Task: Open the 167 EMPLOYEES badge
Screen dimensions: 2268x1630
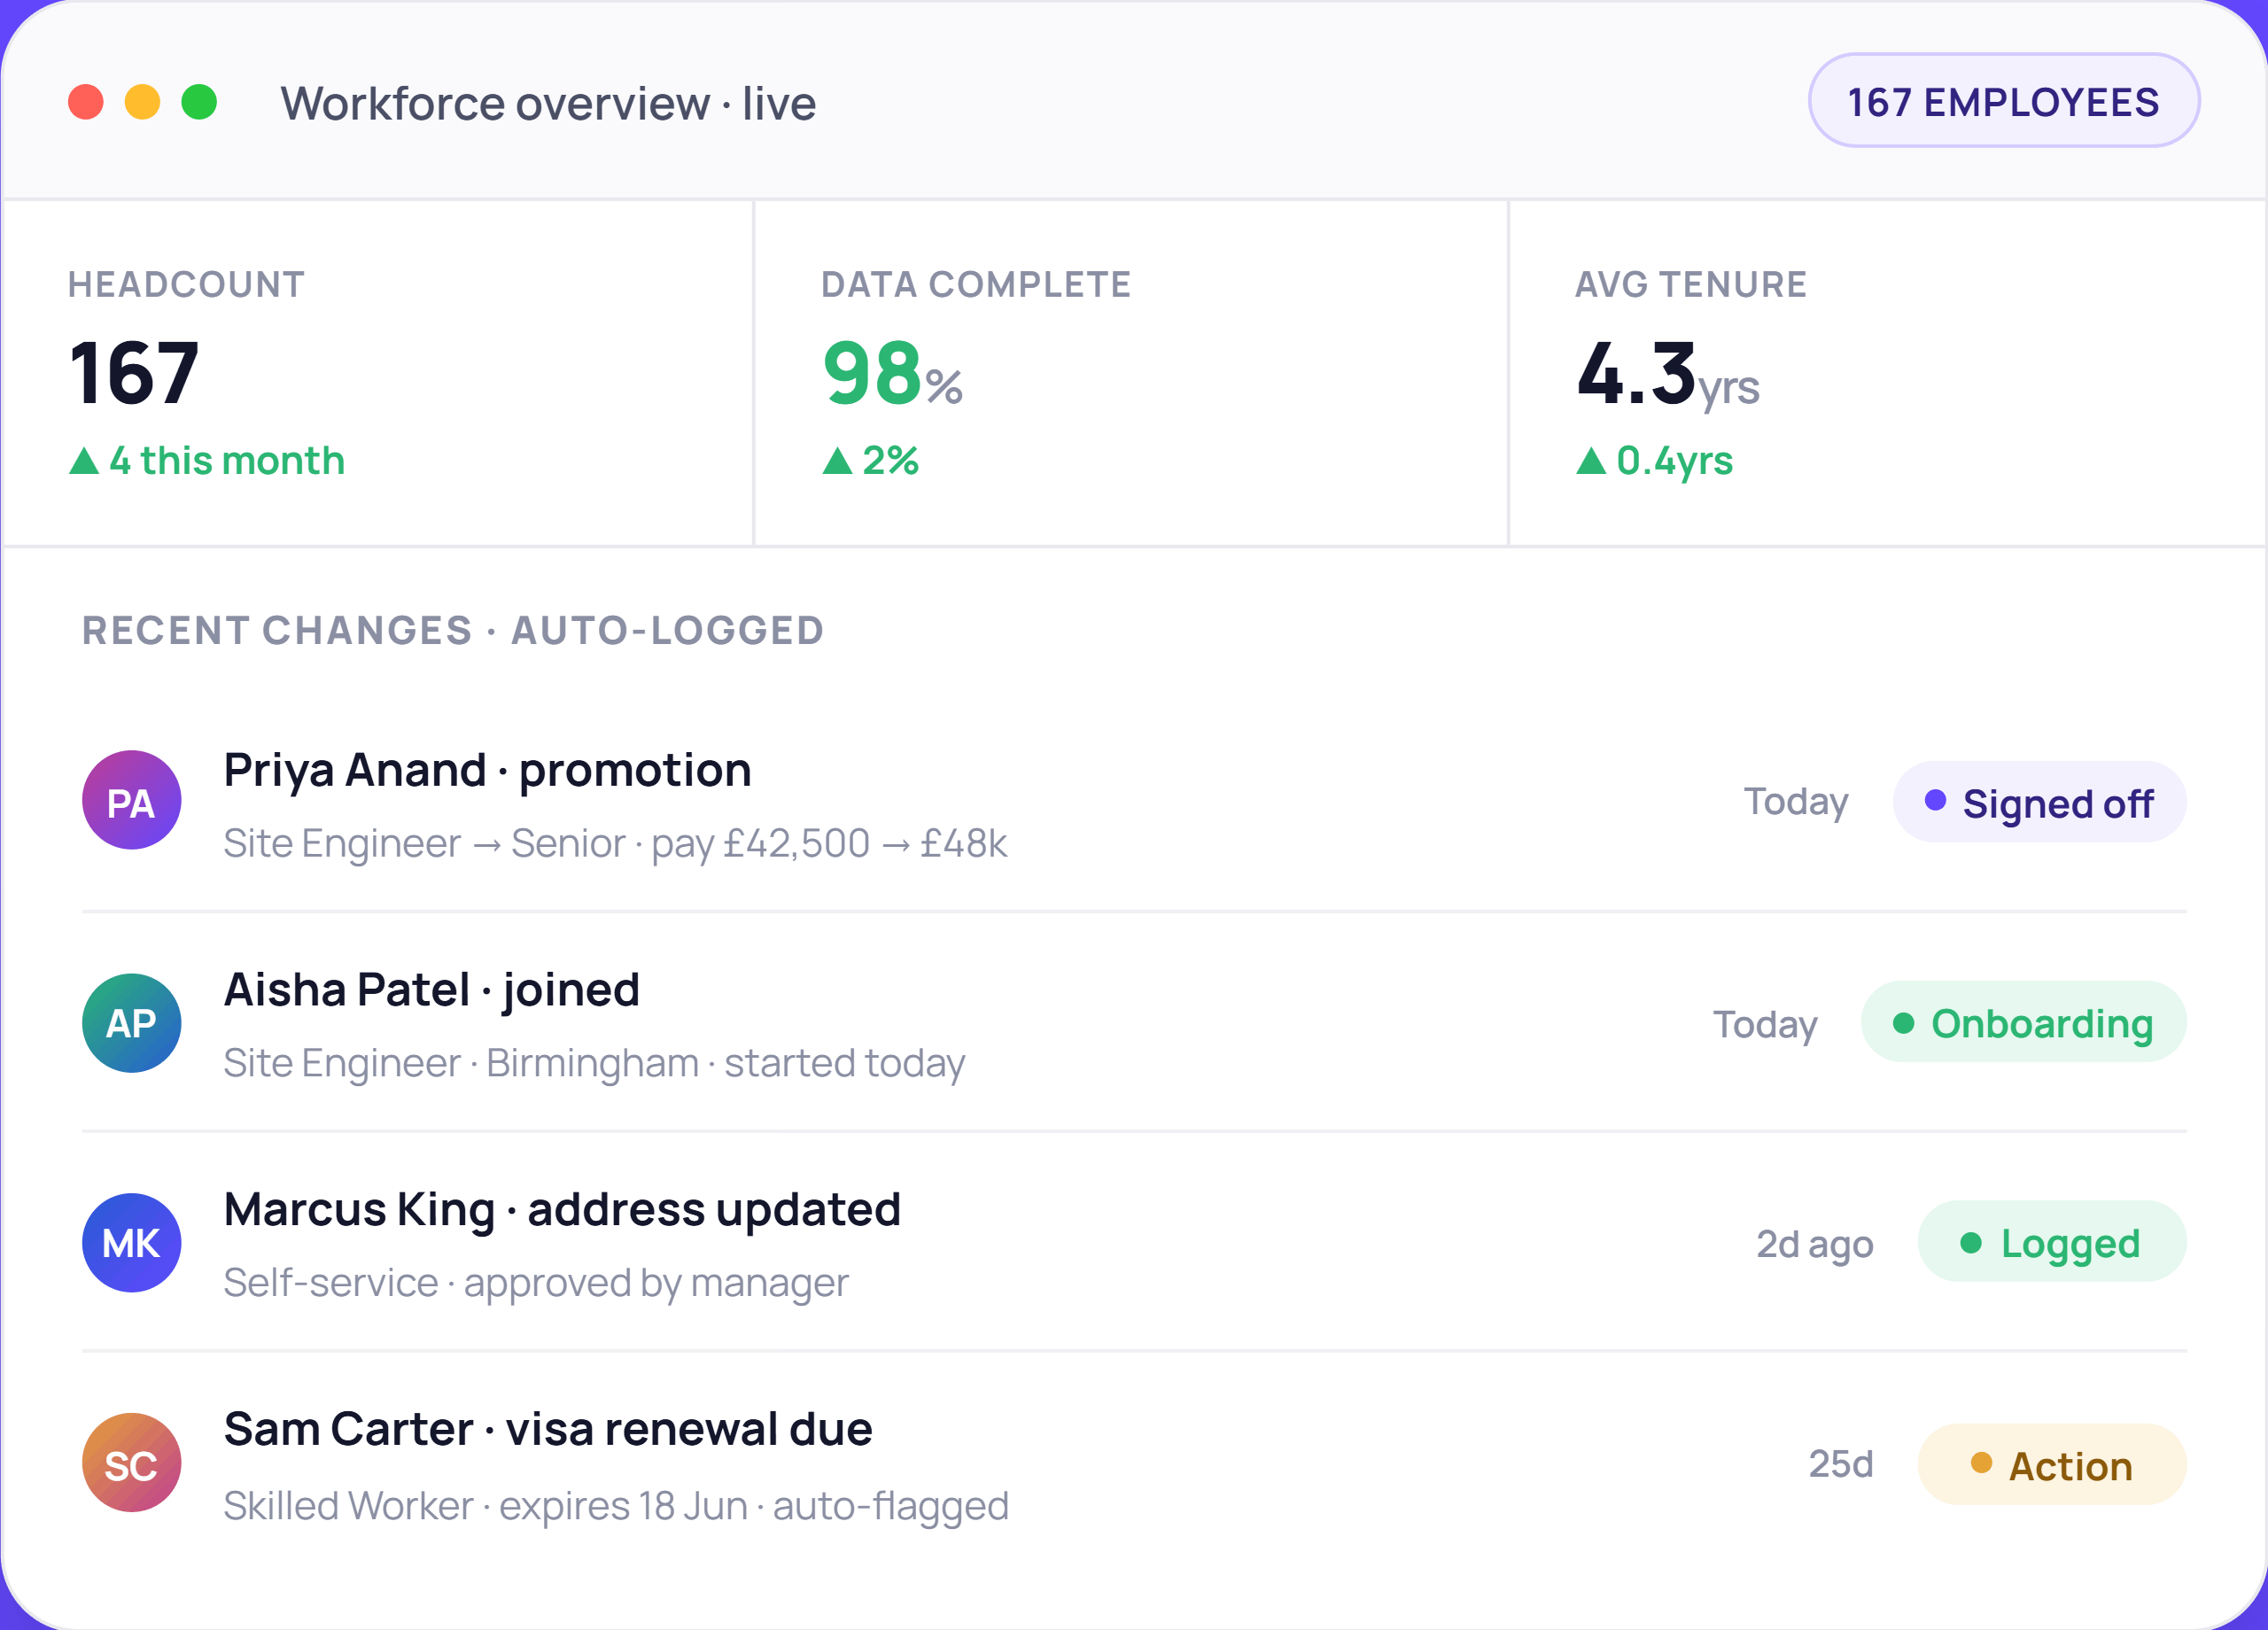Action: click(x=2003, y=101)
